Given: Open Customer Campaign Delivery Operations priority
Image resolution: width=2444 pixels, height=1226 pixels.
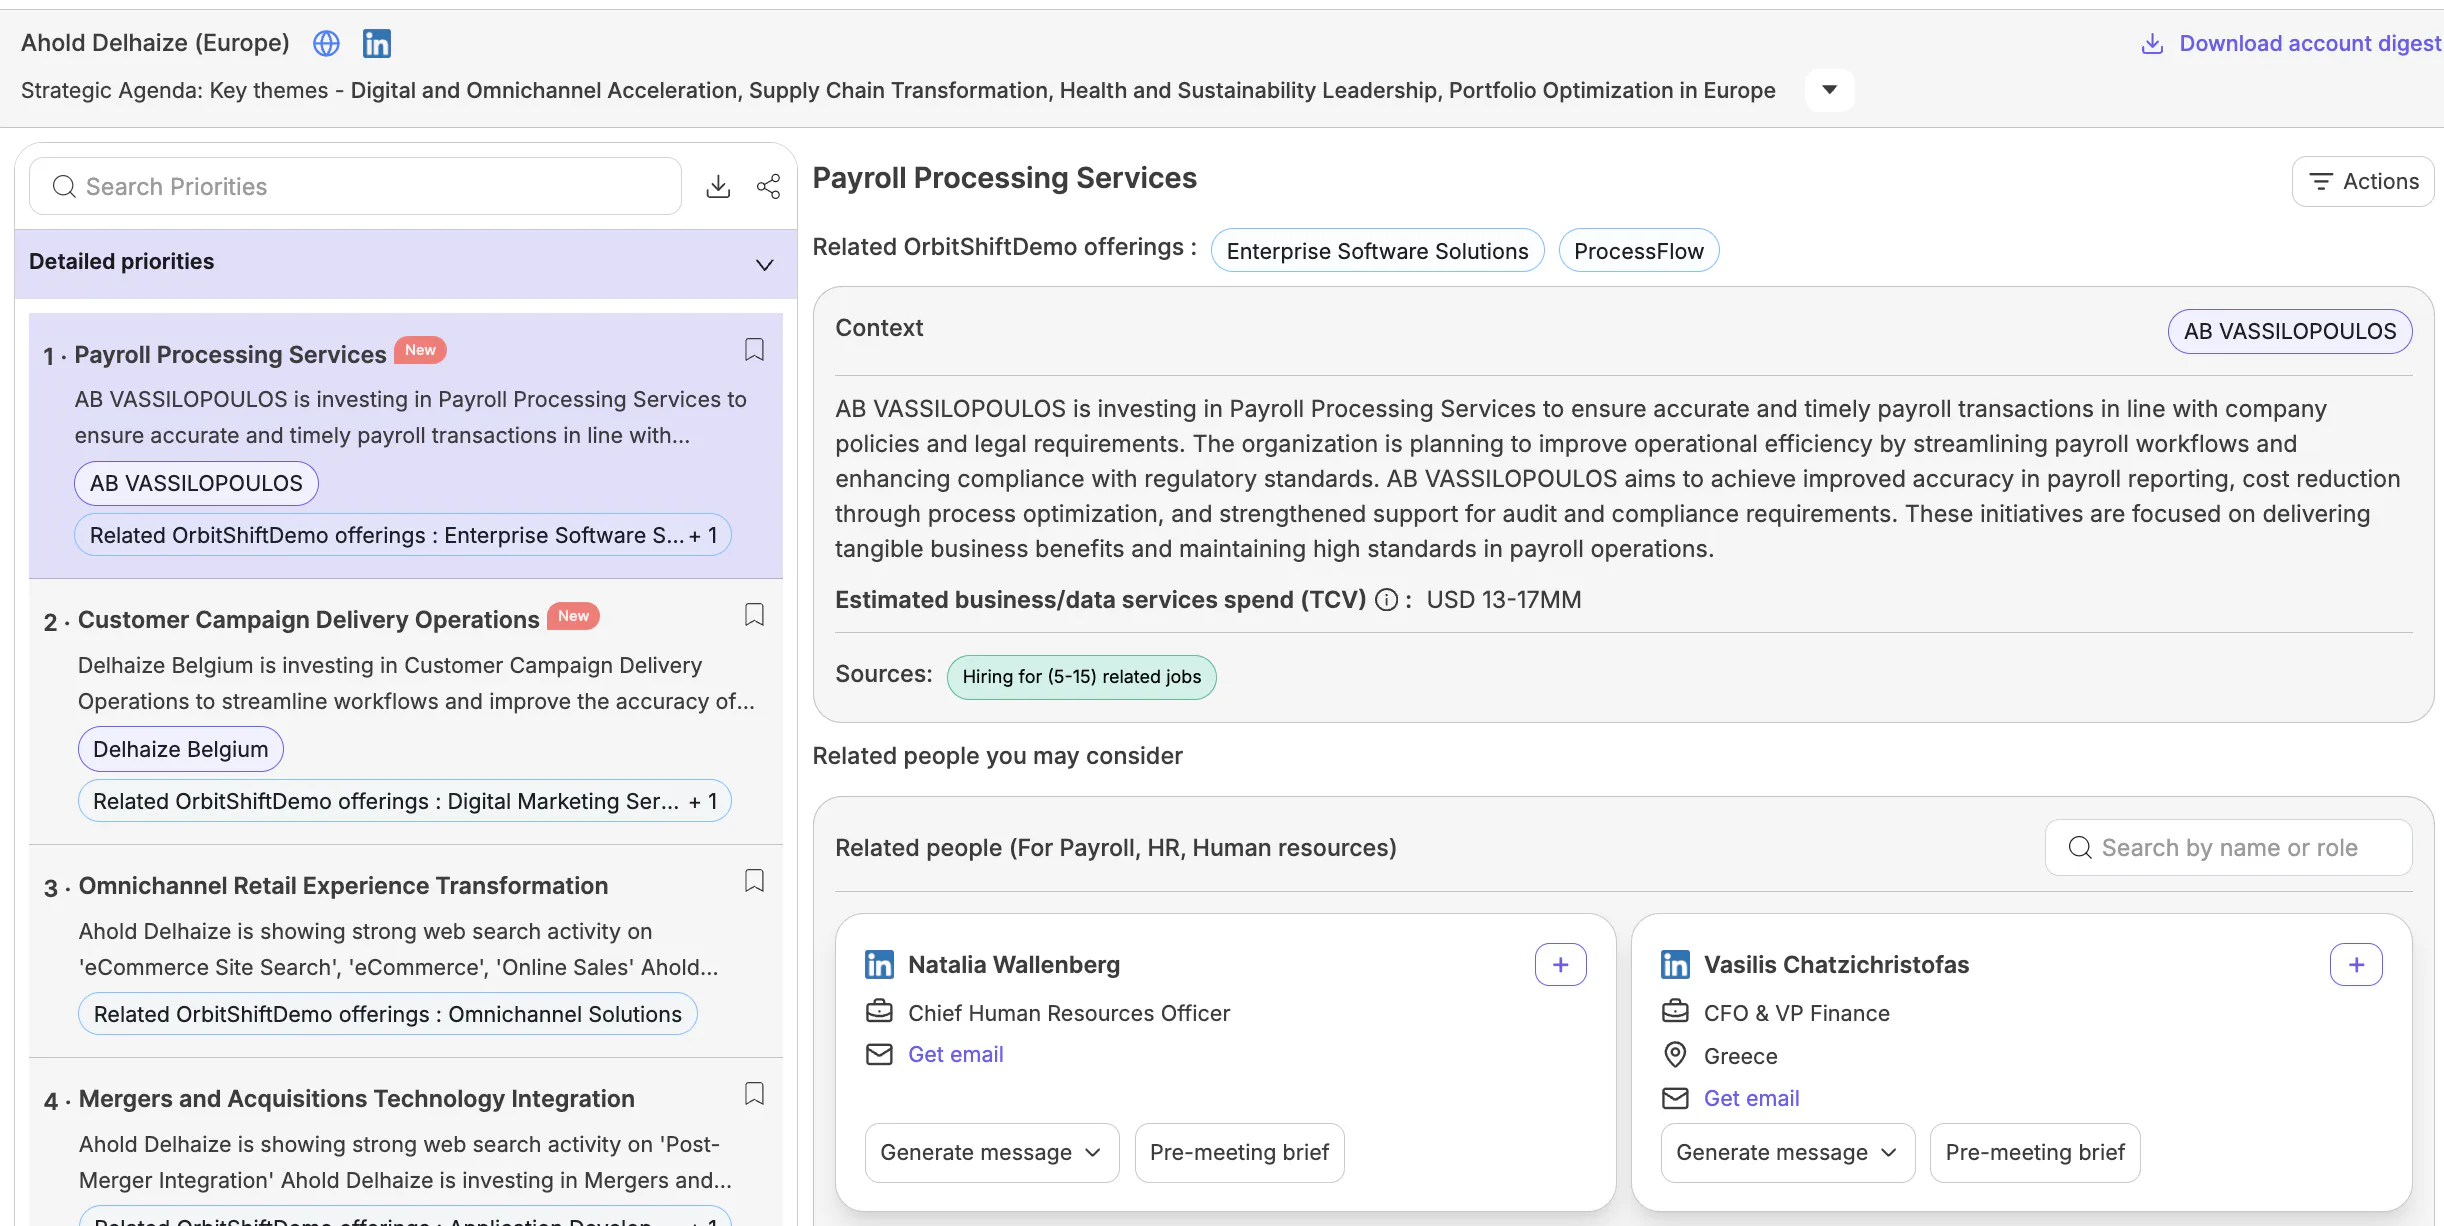Looking at the screenshot, I should (x=308, y=620).
